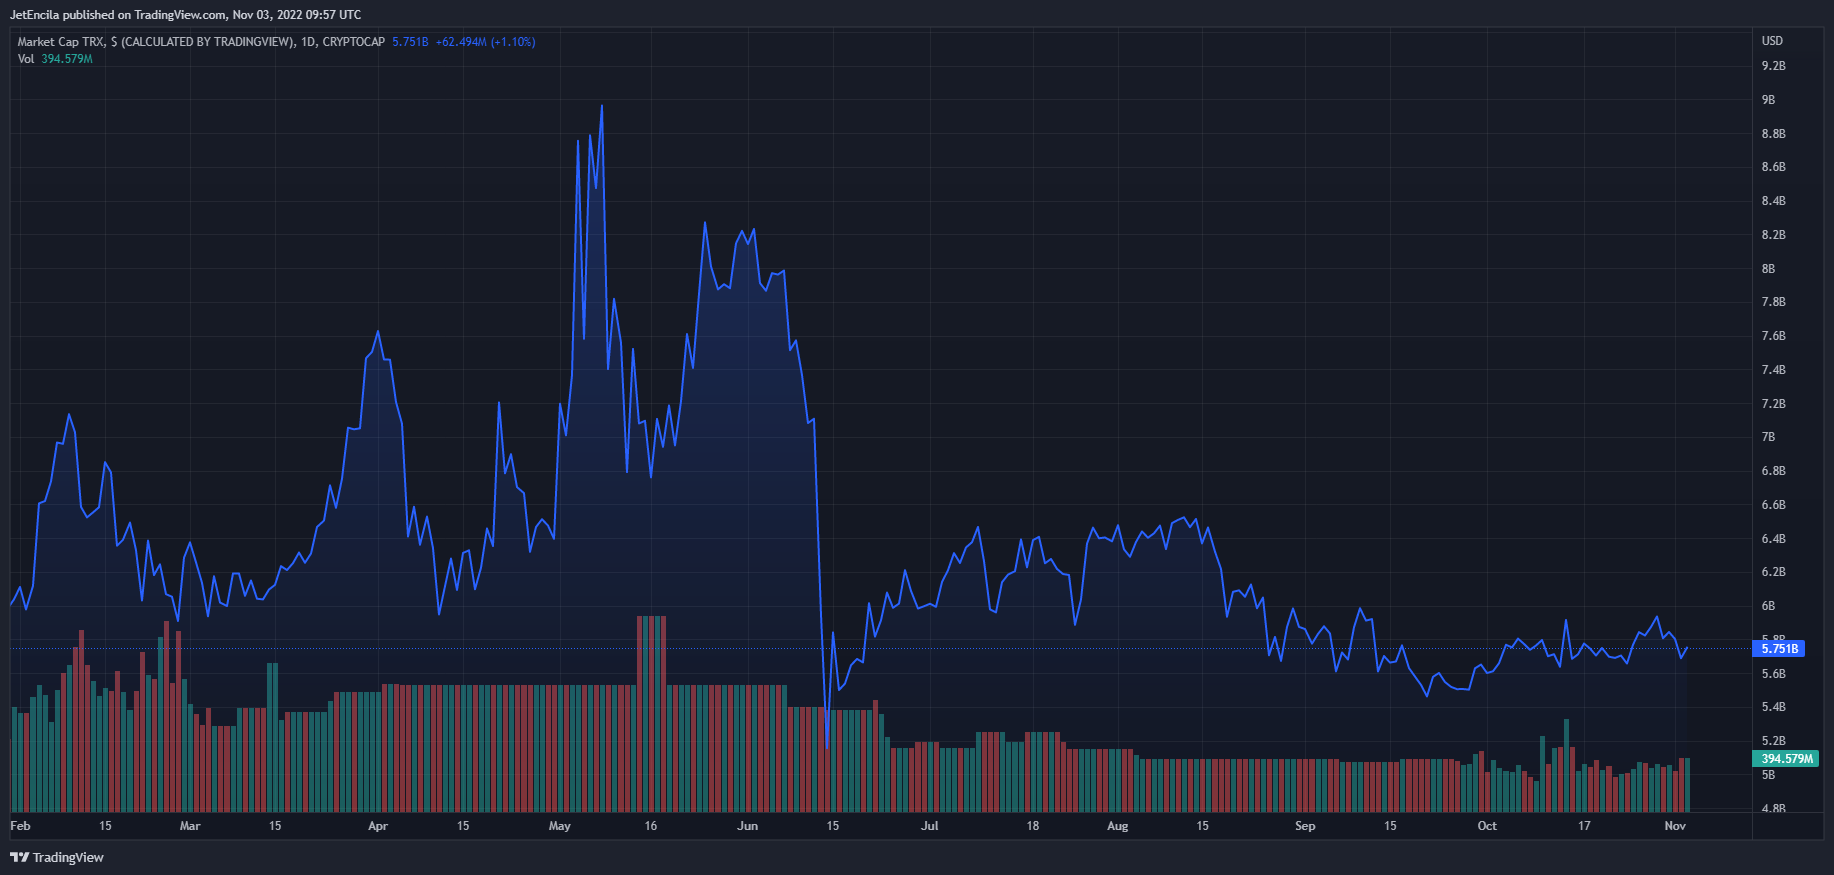The height and width of the screenshot is (875, 1834).
Task: Click the green 394.579M volume tag on axis
Action: coord(1787,759)
